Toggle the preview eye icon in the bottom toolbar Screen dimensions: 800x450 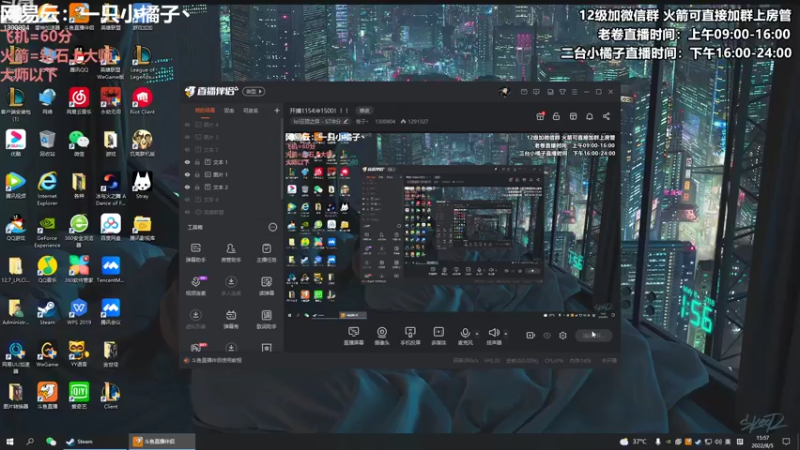coord(547,335)
